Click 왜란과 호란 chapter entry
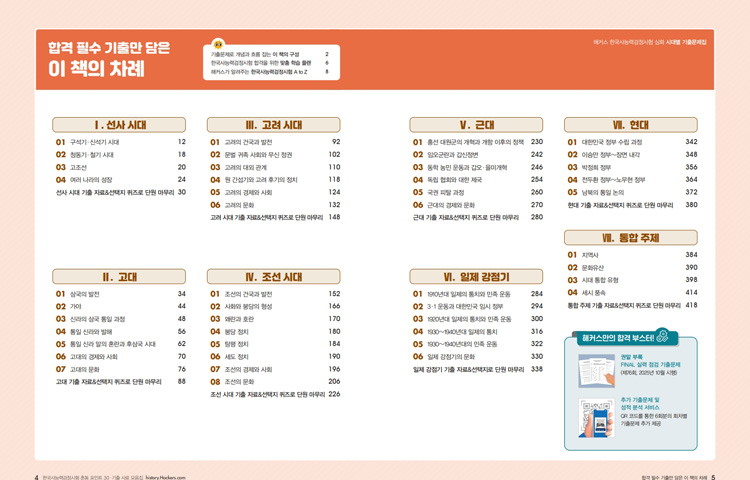This screenshot has width=750, height=480. click(x=241, y=318)
